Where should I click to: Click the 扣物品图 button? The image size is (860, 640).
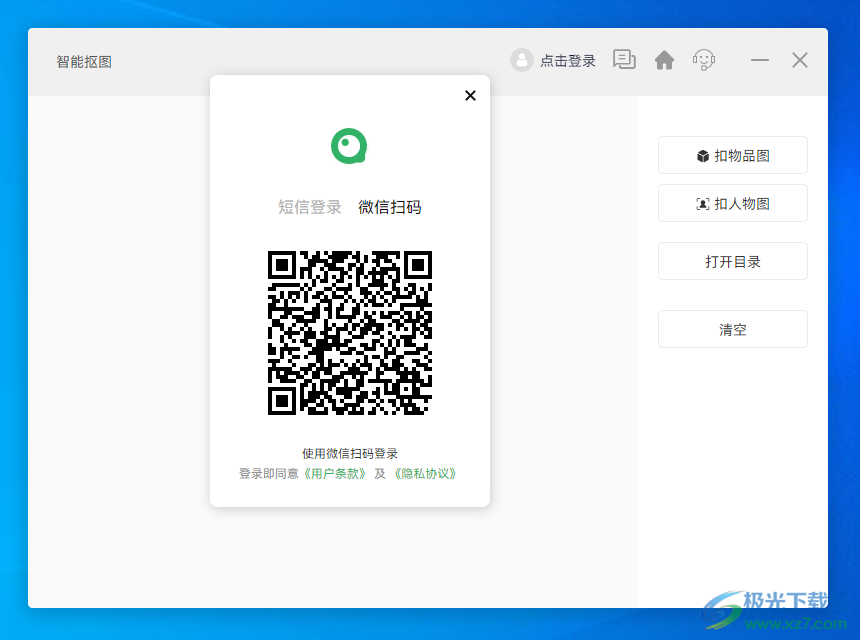733,155
